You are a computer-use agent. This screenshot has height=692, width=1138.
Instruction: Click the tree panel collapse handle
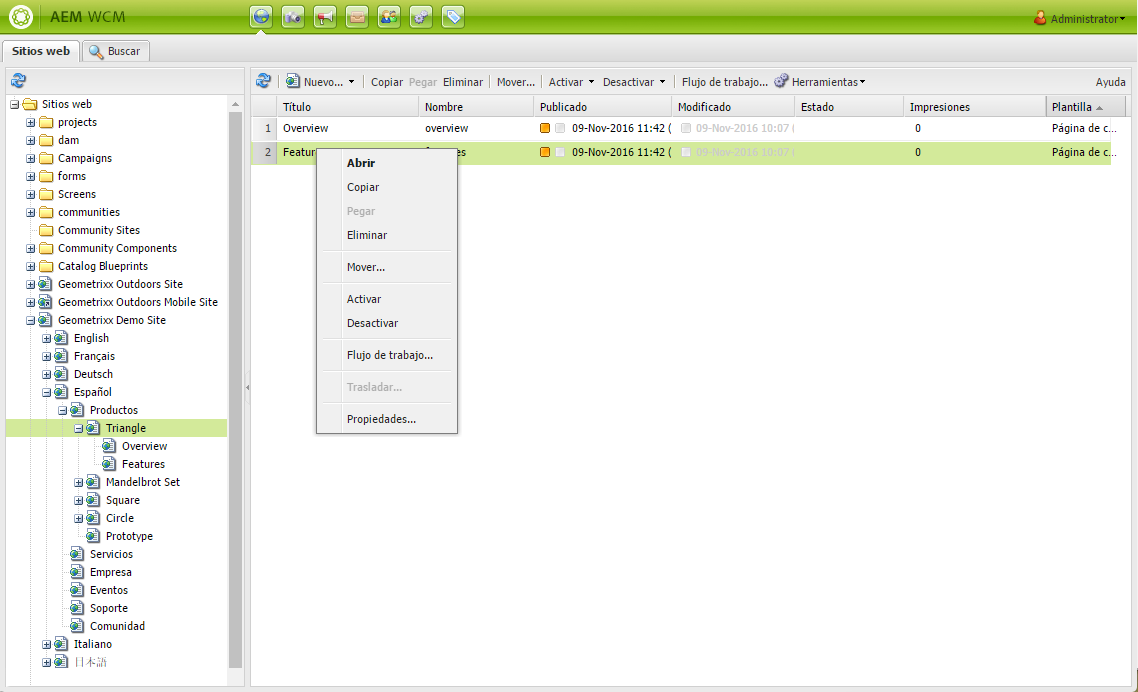click(247, 388)
